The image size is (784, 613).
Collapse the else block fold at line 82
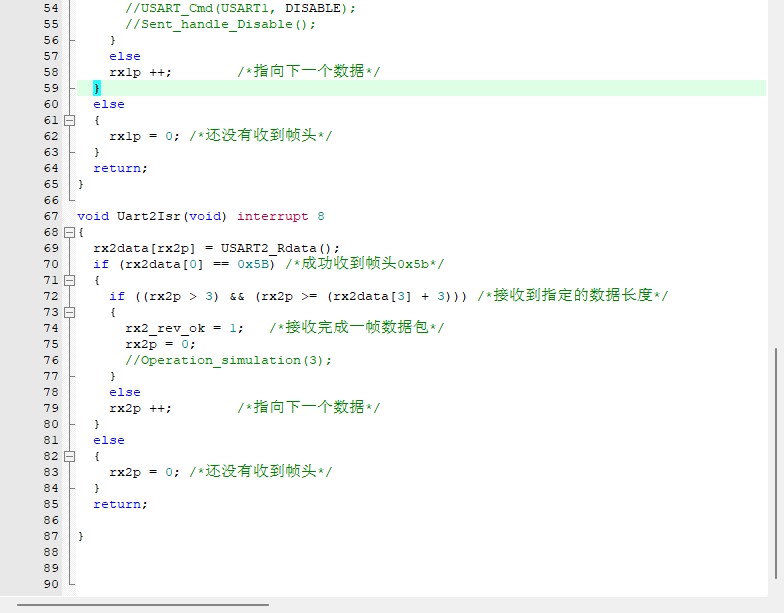pos(70,456)
